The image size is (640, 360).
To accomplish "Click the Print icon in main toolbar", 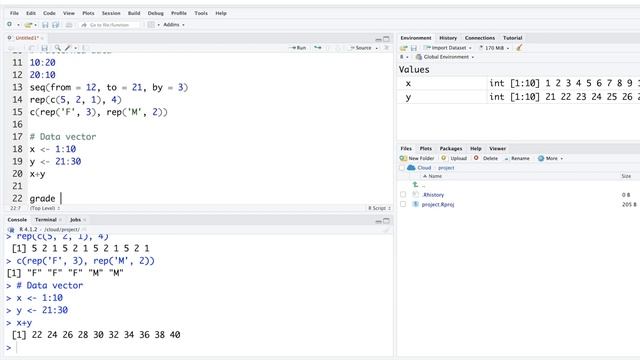I will (x=69, y=25).
